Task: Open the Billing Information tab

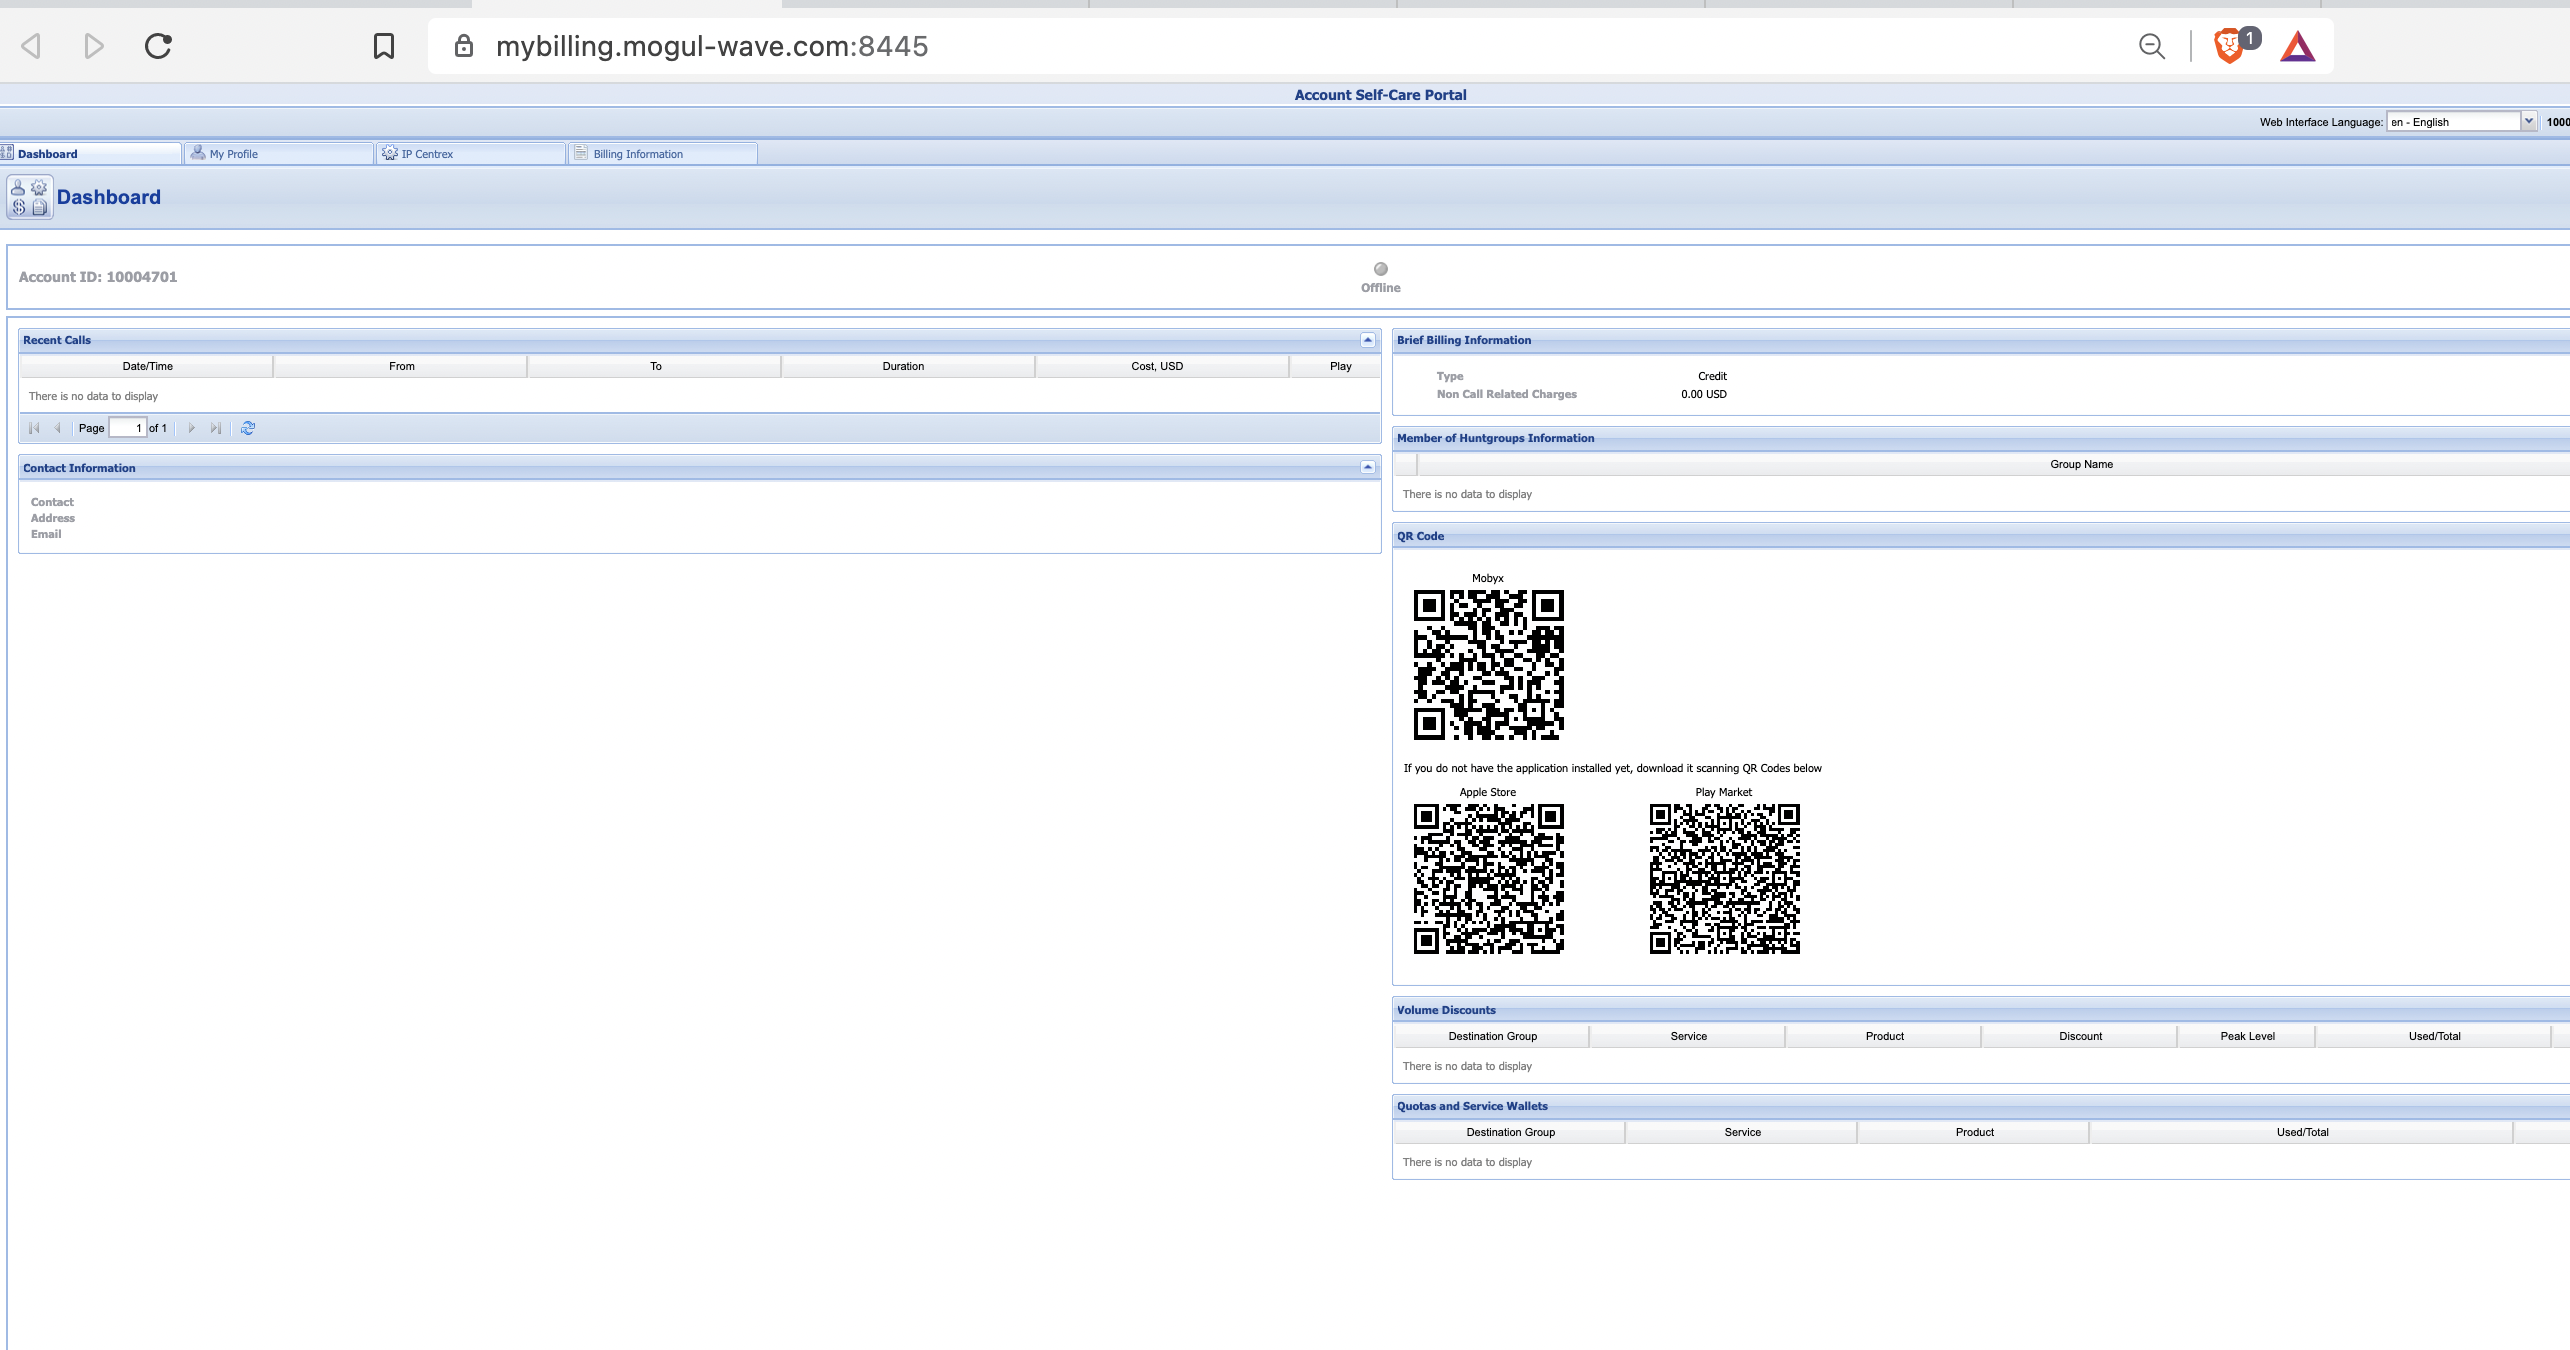Action: point(662,154)
